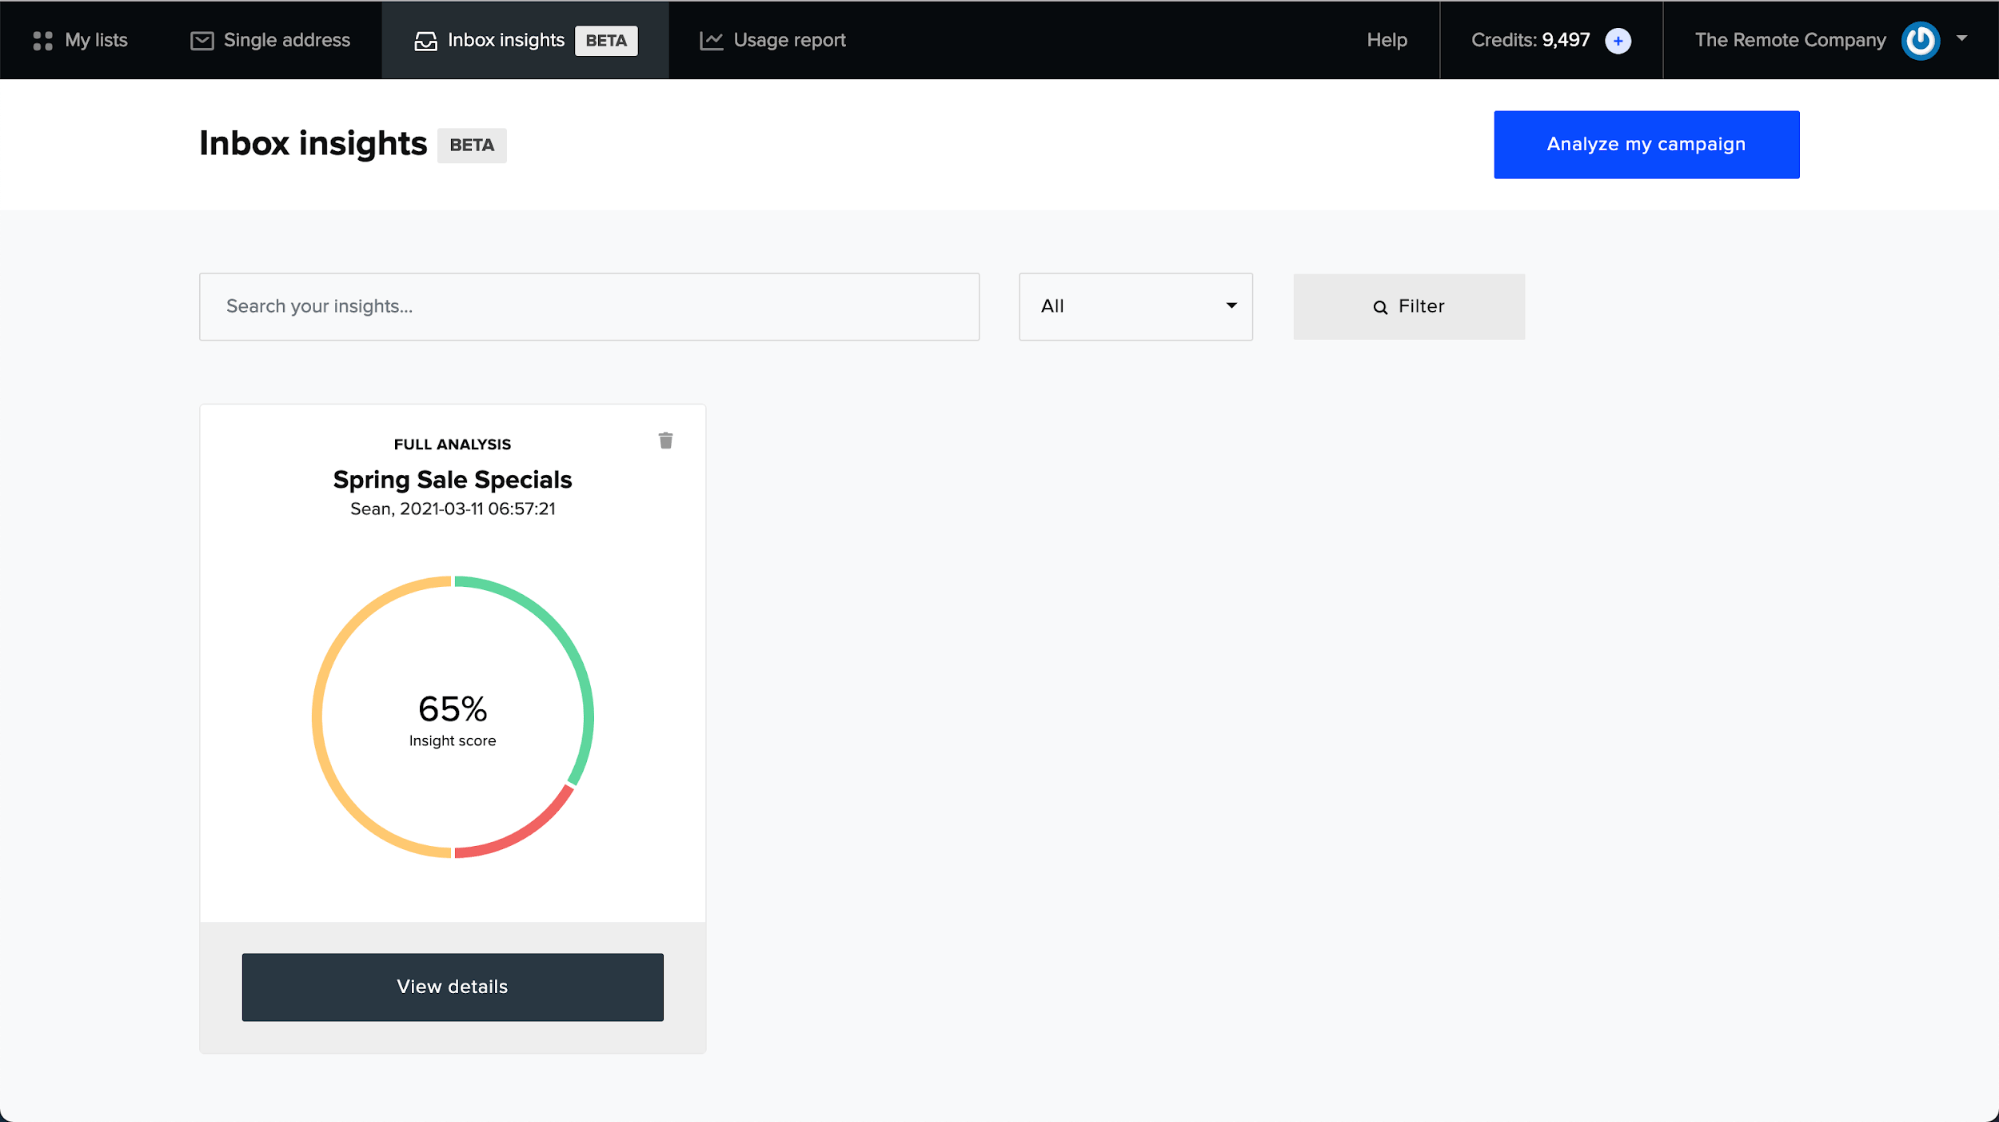Open the Usage report tab
This screenshot has height=1122, width=1999.
point(773,40)
